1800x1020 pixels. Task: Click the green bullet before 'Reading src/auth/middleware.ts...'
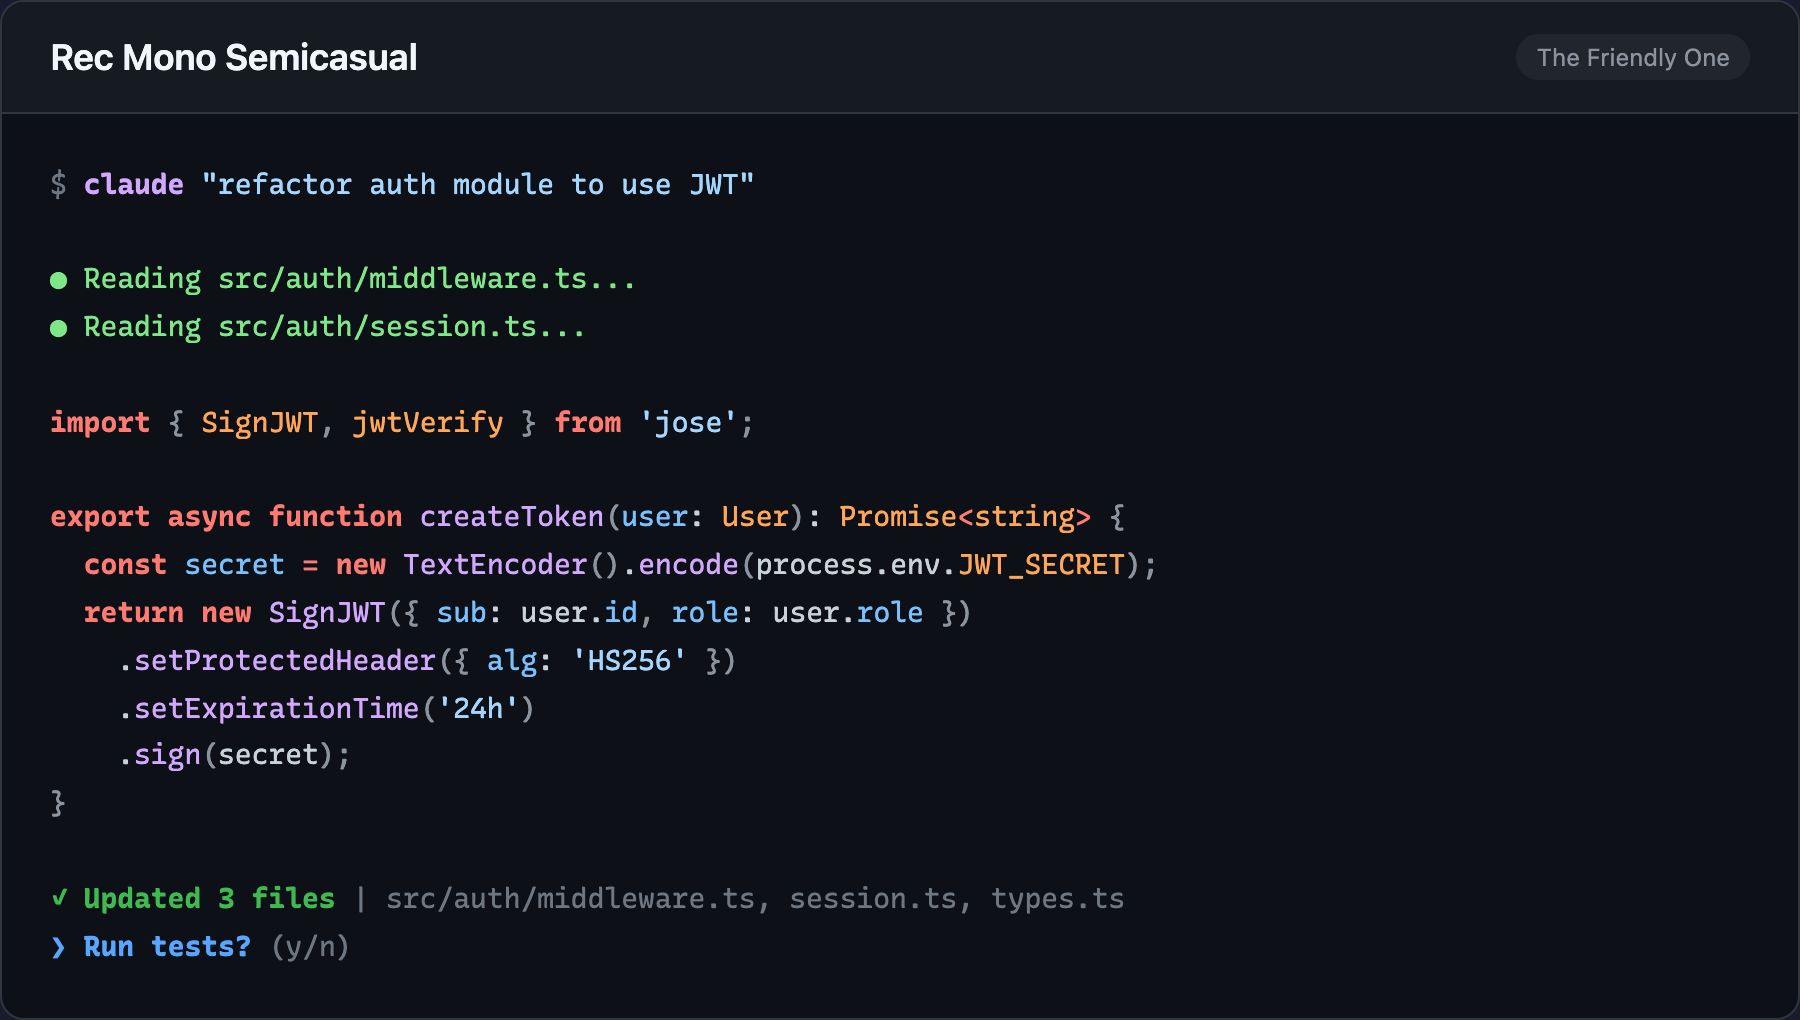tap(59, 280)
